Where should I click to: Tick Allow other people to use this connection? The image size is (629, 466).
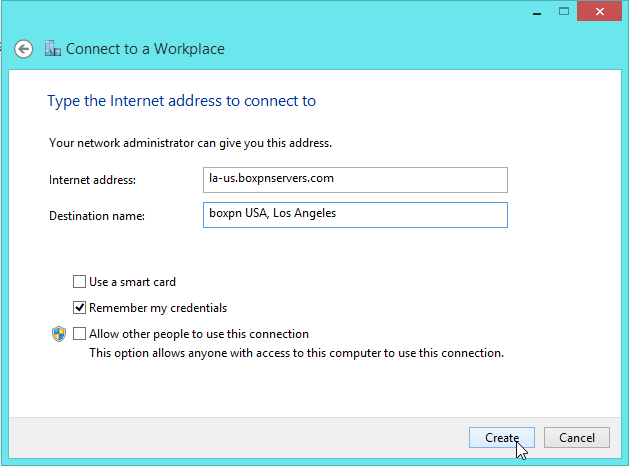point(79,334)
